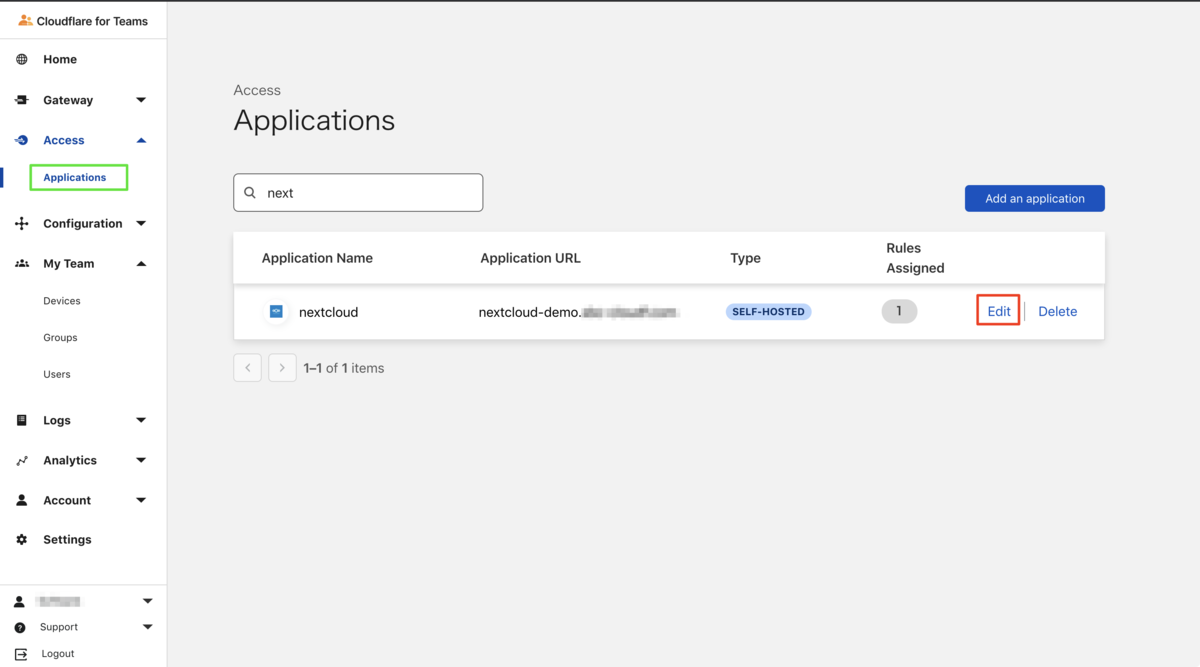Click the Logout arrow icon
The height and width of the screenshot is (667, 1200).
click(21, 653)
